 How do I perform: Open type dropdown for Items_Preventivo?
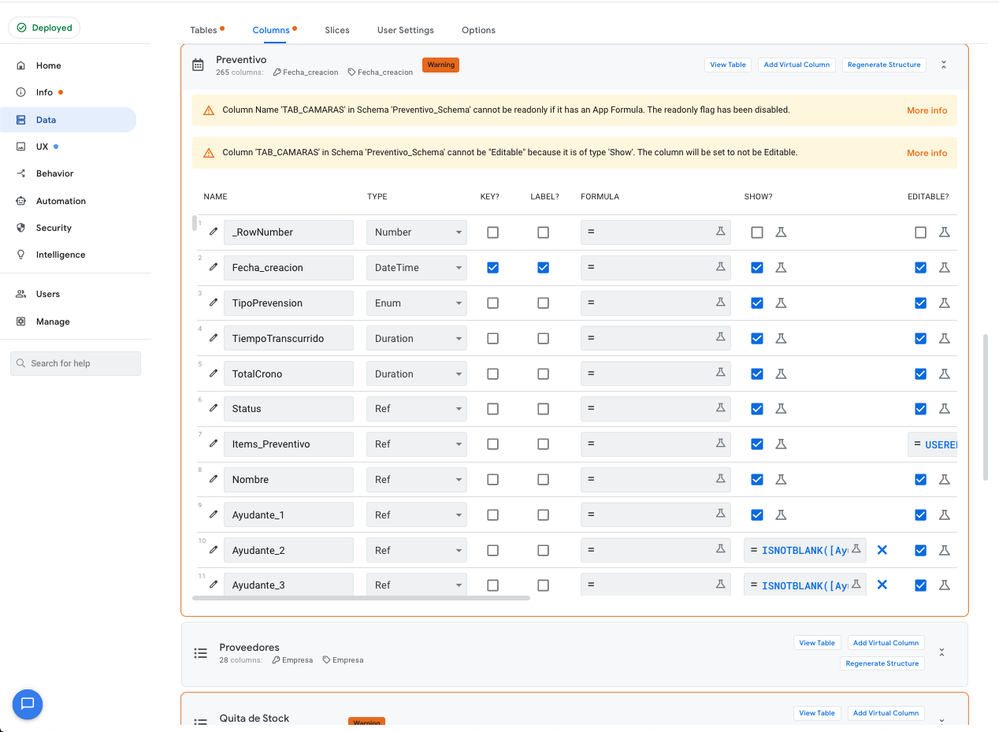point(417,444)
